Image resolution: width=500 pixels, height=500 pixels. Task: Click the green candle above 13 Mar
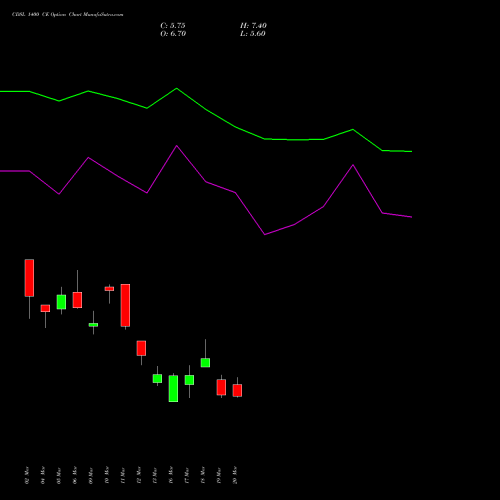click(x=157, y=378)
